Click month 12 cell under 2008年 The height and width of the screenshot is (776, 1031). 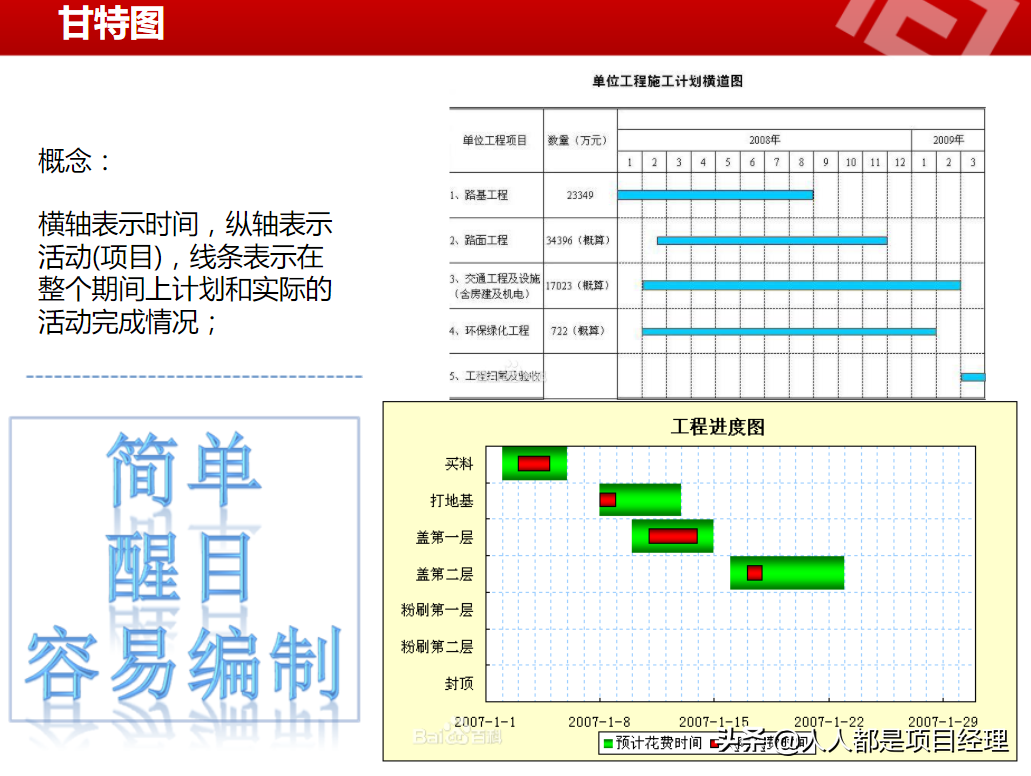[x=899, y=162]
